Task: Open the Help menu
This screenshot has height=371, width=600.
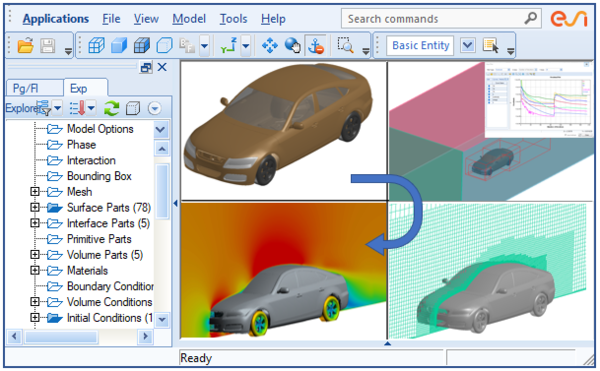Action: coord(273,19)
